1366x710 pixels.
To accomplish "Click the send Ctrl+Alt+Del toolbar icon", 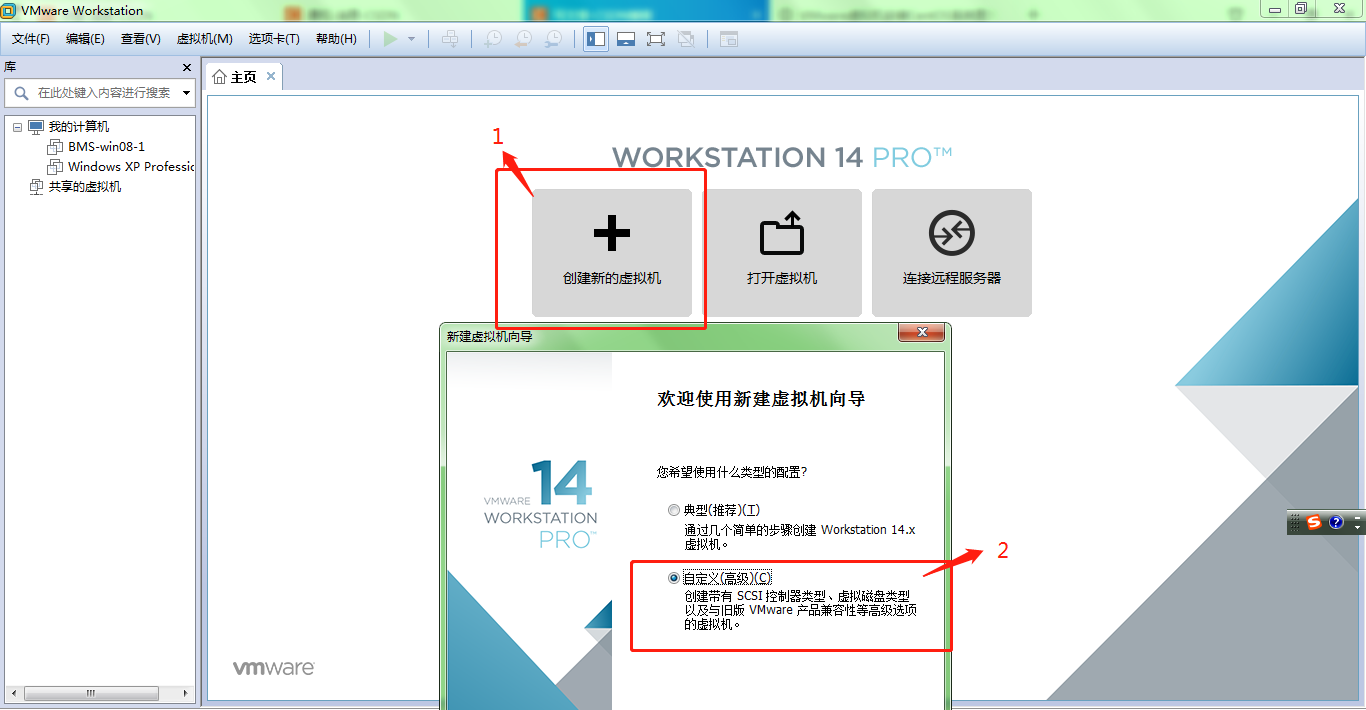I will [x=451, y=39].
